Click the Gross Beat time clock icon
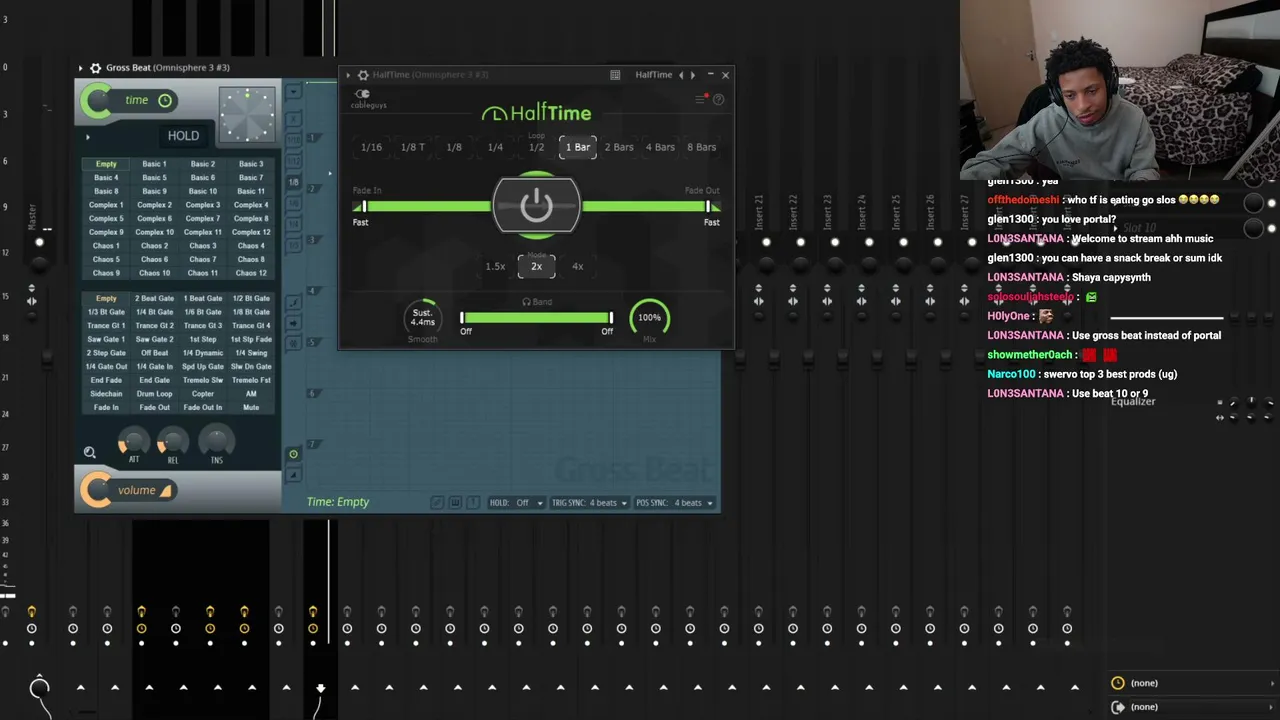1280x720 pixels. coord(165,100)
